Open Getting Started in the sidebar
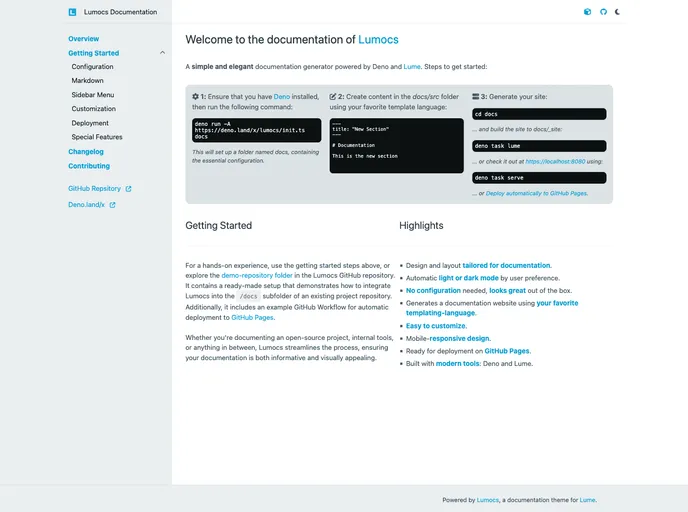This screenshot has height=512, width=688. click(x=93, y=53)
